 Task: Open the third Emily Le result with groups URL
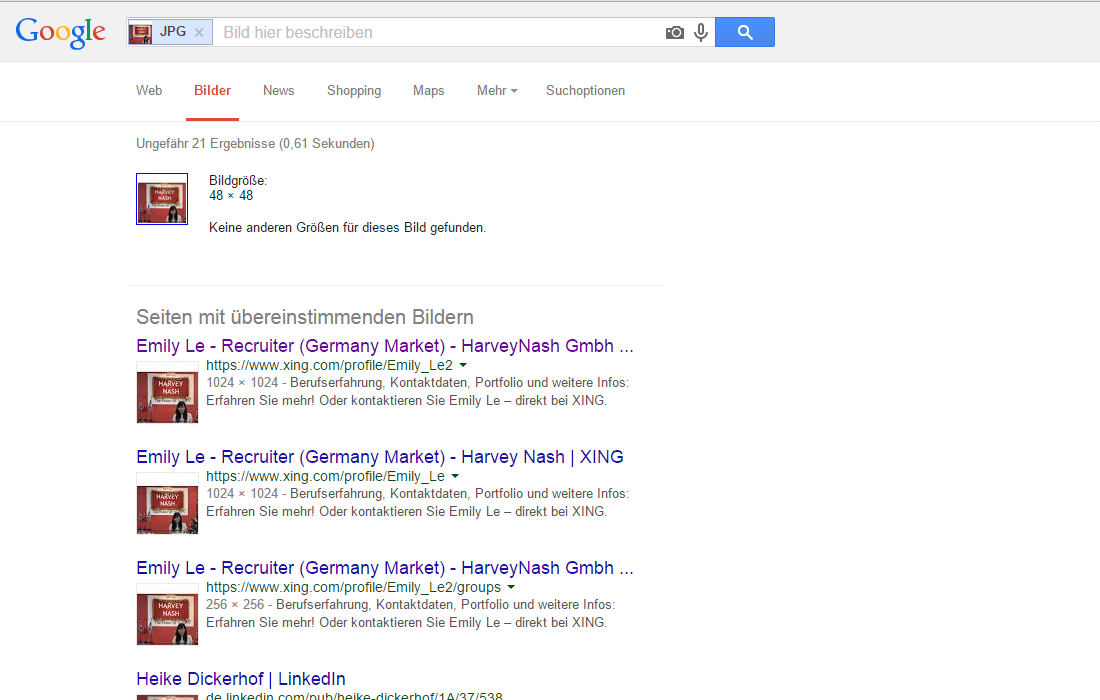(384, 567)
